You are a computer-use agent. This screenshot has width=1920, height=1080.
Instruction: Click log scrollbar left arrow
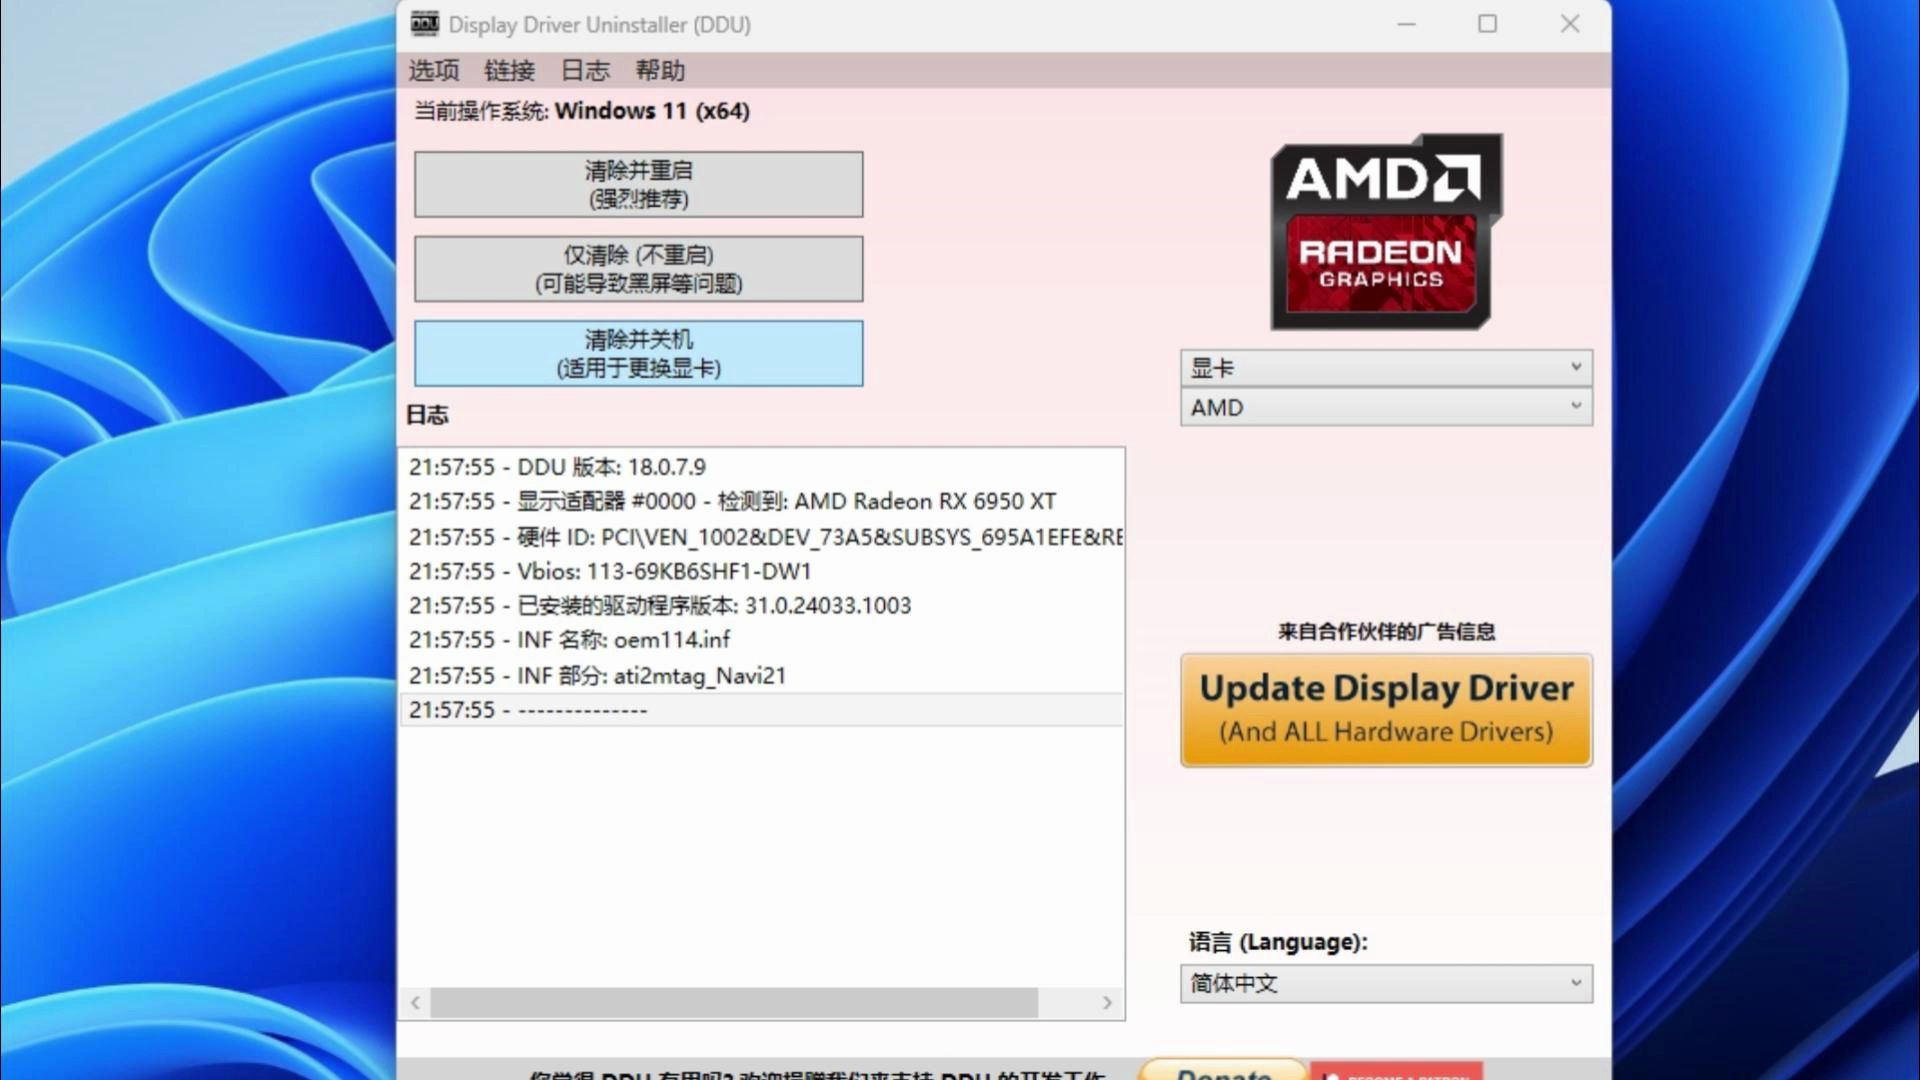click(x=415, y=1002)
